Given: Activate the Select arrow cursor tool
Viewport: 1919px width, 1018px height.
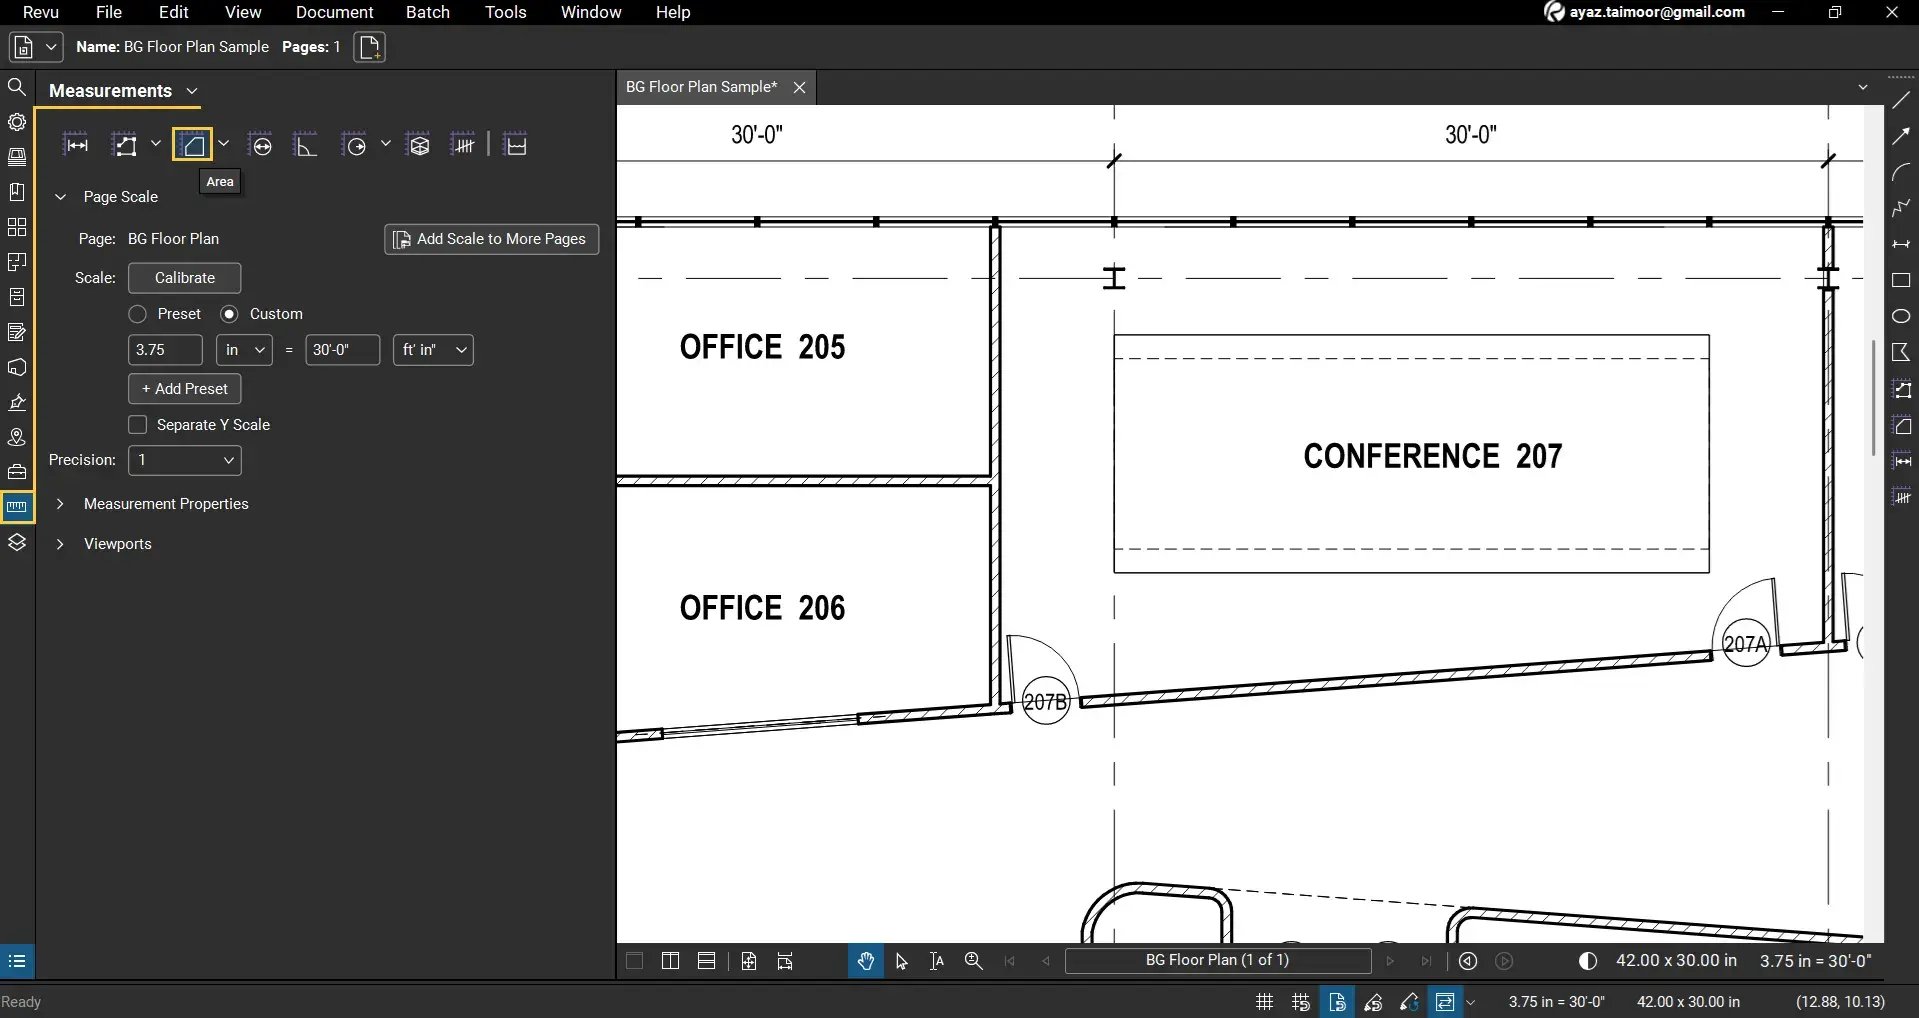Looking at the screenshot, I should point(901,961).
